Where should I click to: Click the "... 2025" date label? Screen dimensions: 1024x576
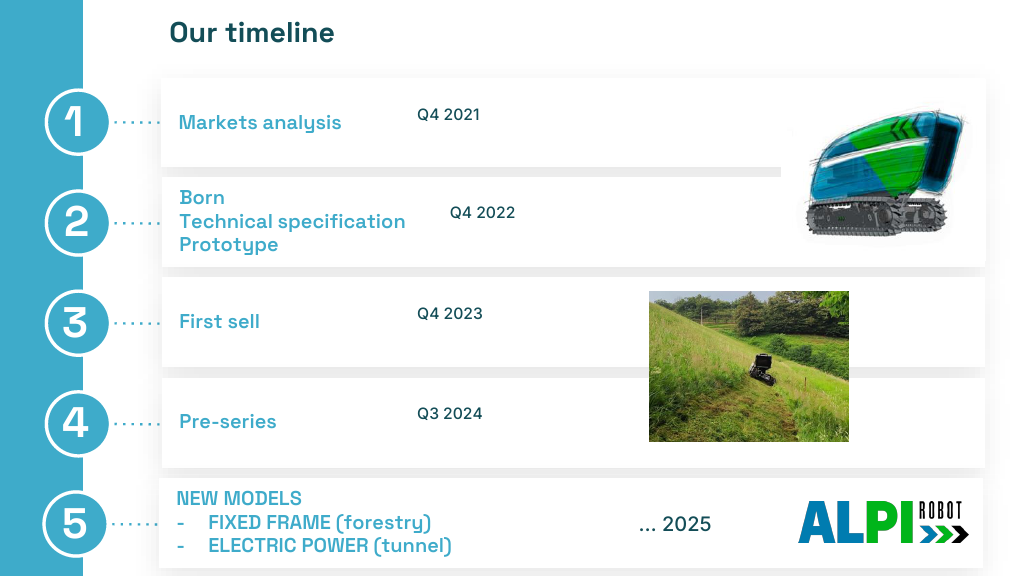[x=675, y=524]
